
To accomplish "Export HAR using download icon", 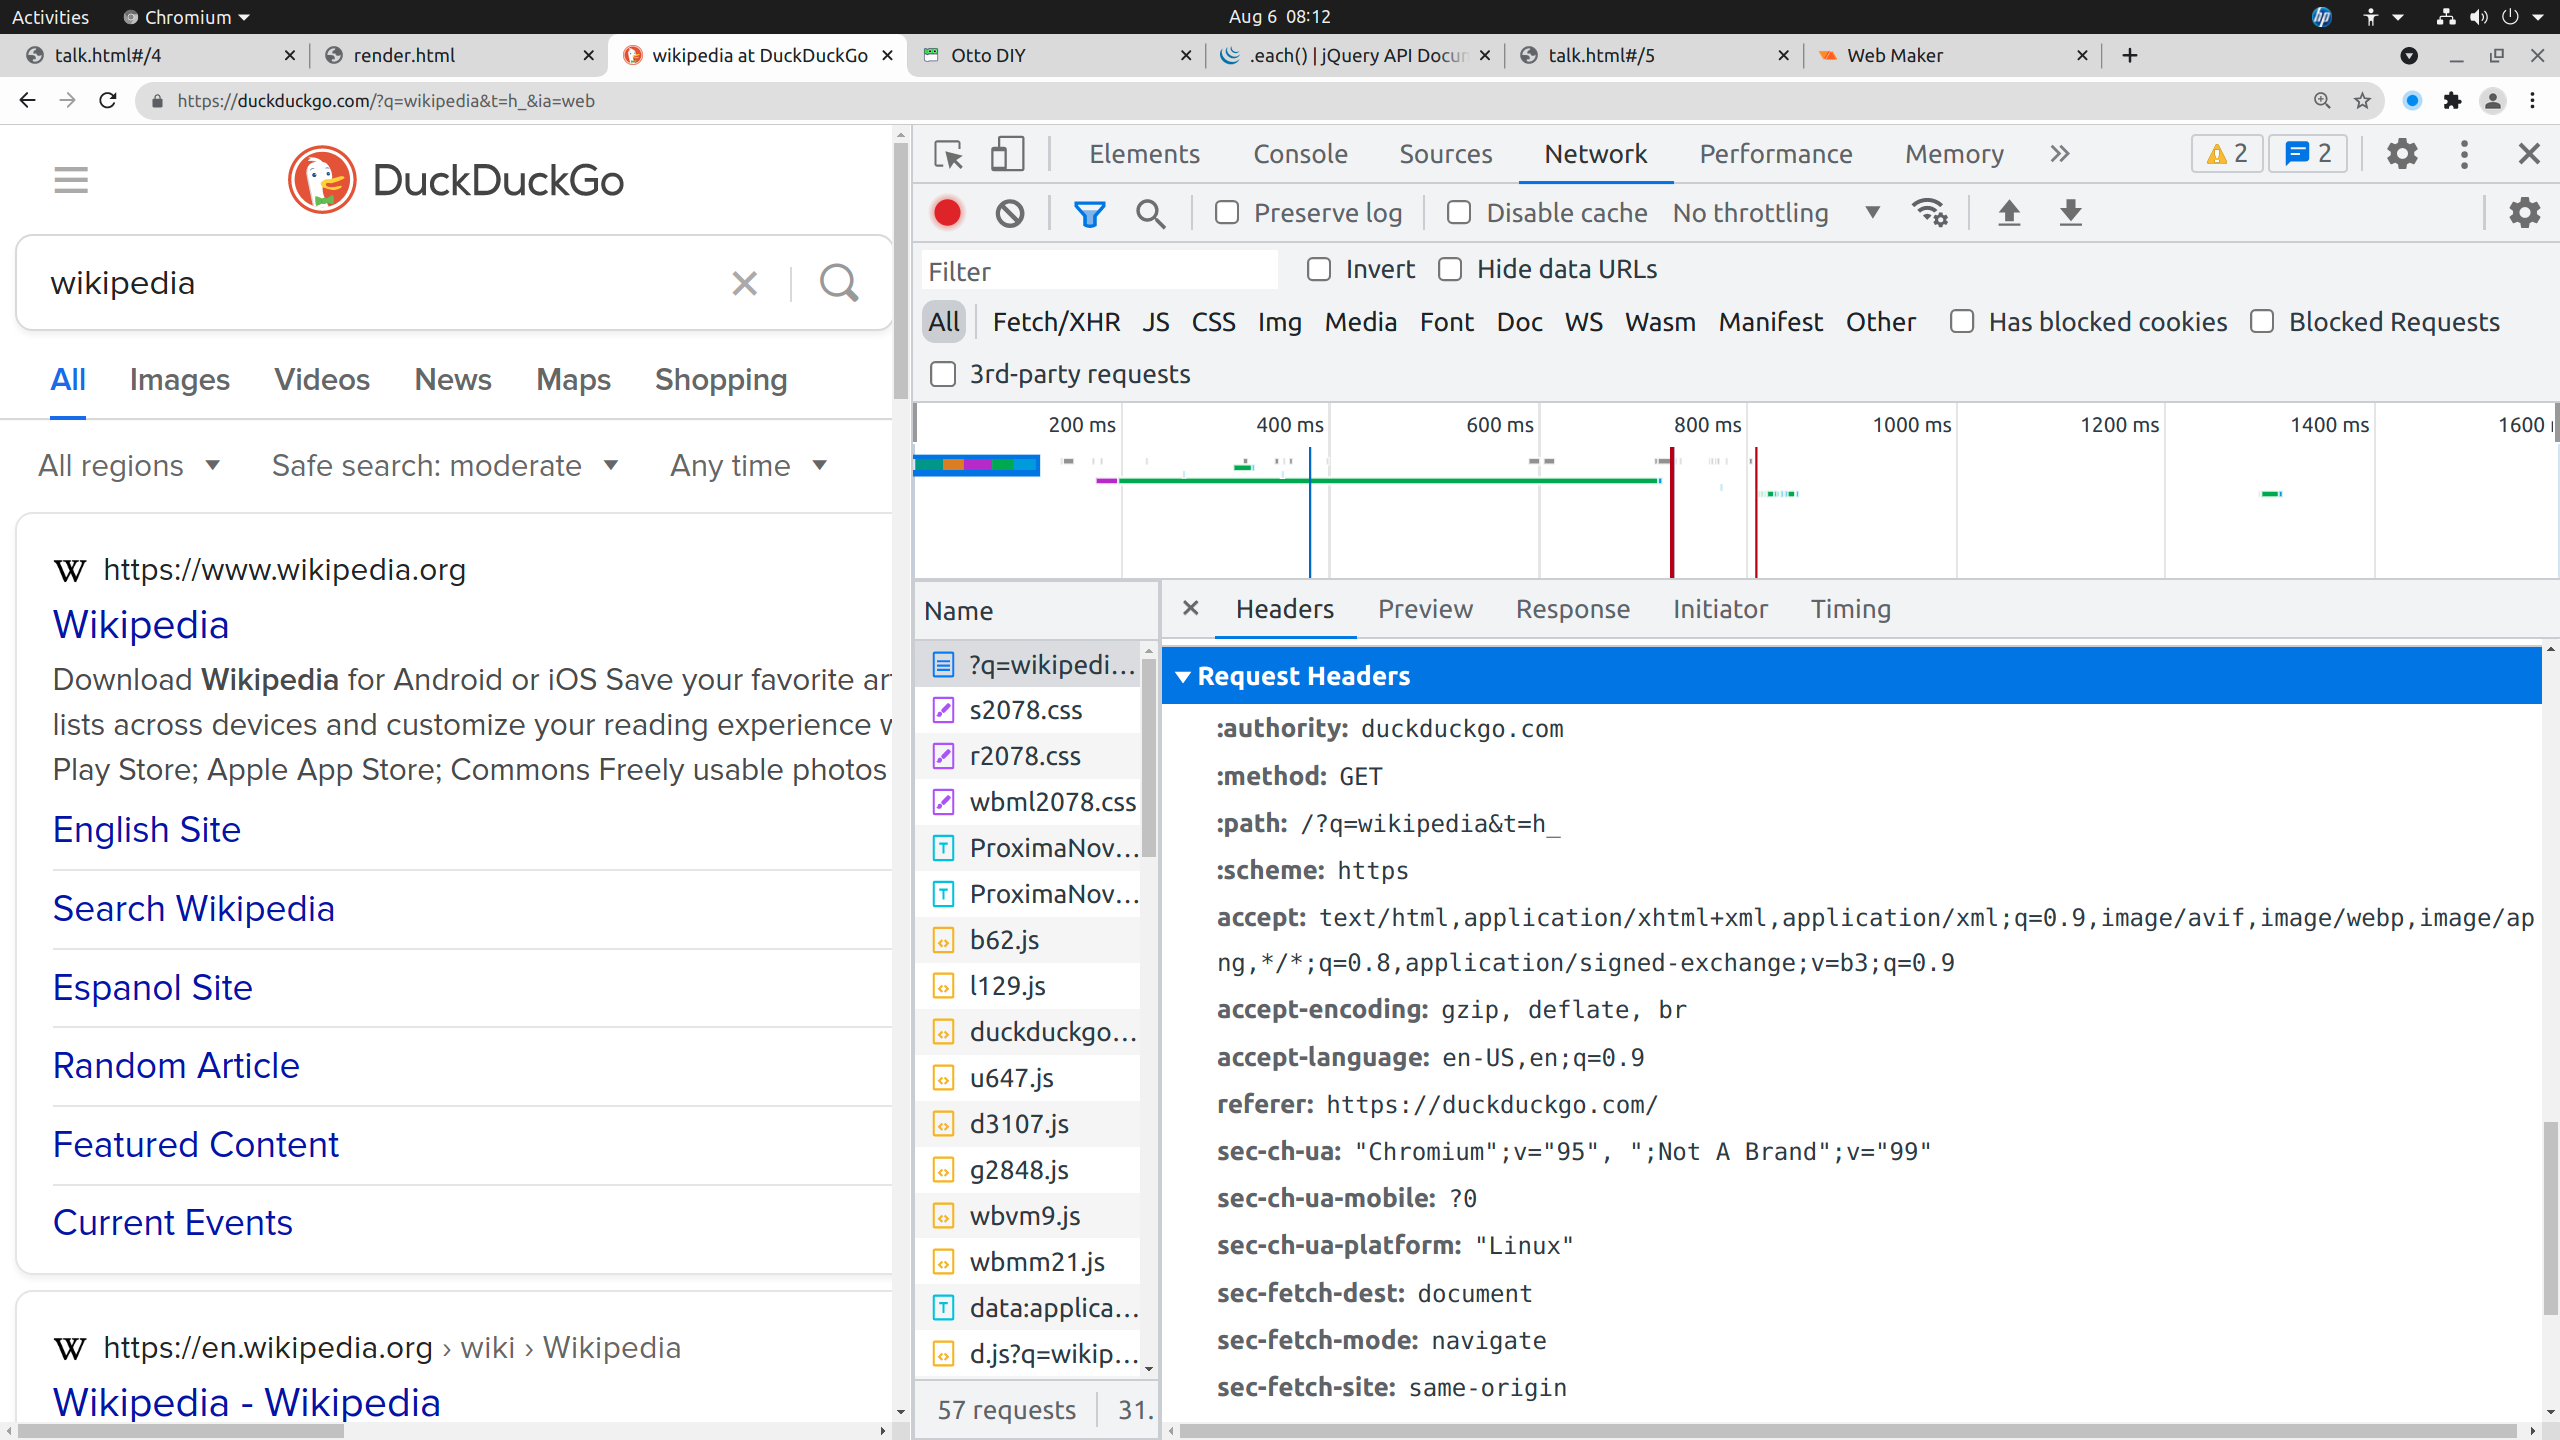I will point(2070,213).
